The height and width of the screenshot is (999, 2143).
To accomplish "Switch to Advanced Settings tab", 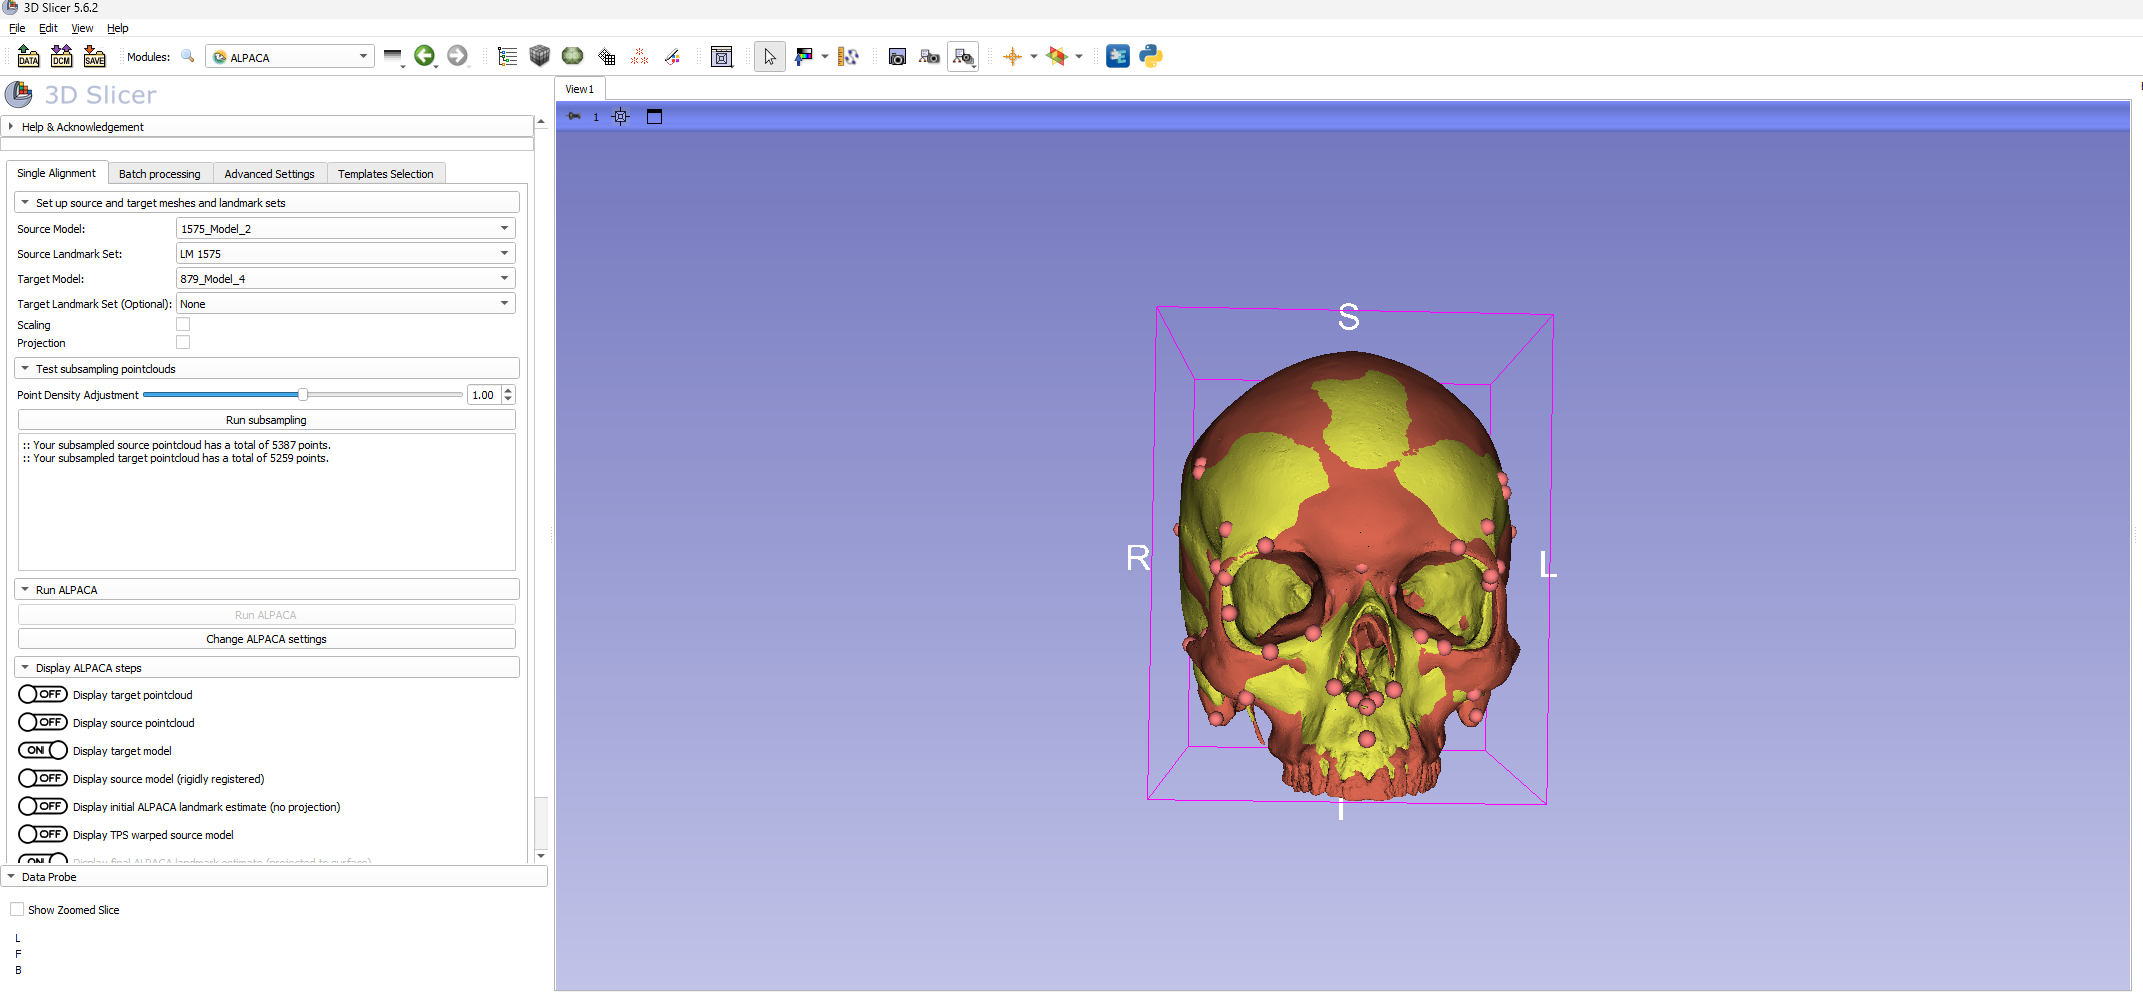I will pyautogui.click(x=269, y=174).
